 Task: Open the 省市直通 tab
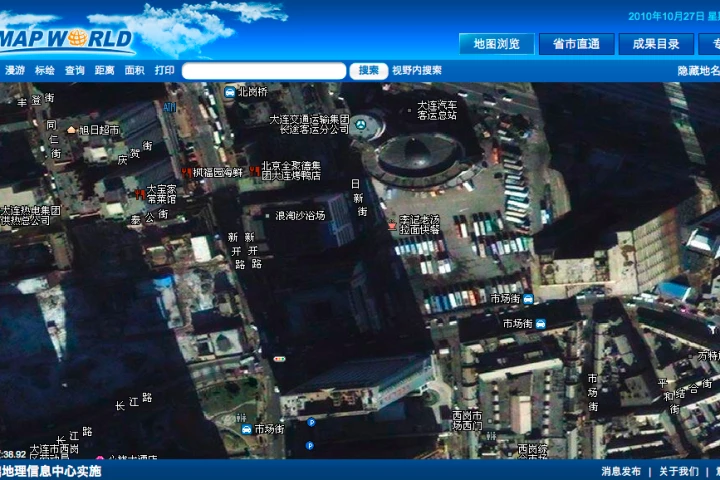pos(576,44)
